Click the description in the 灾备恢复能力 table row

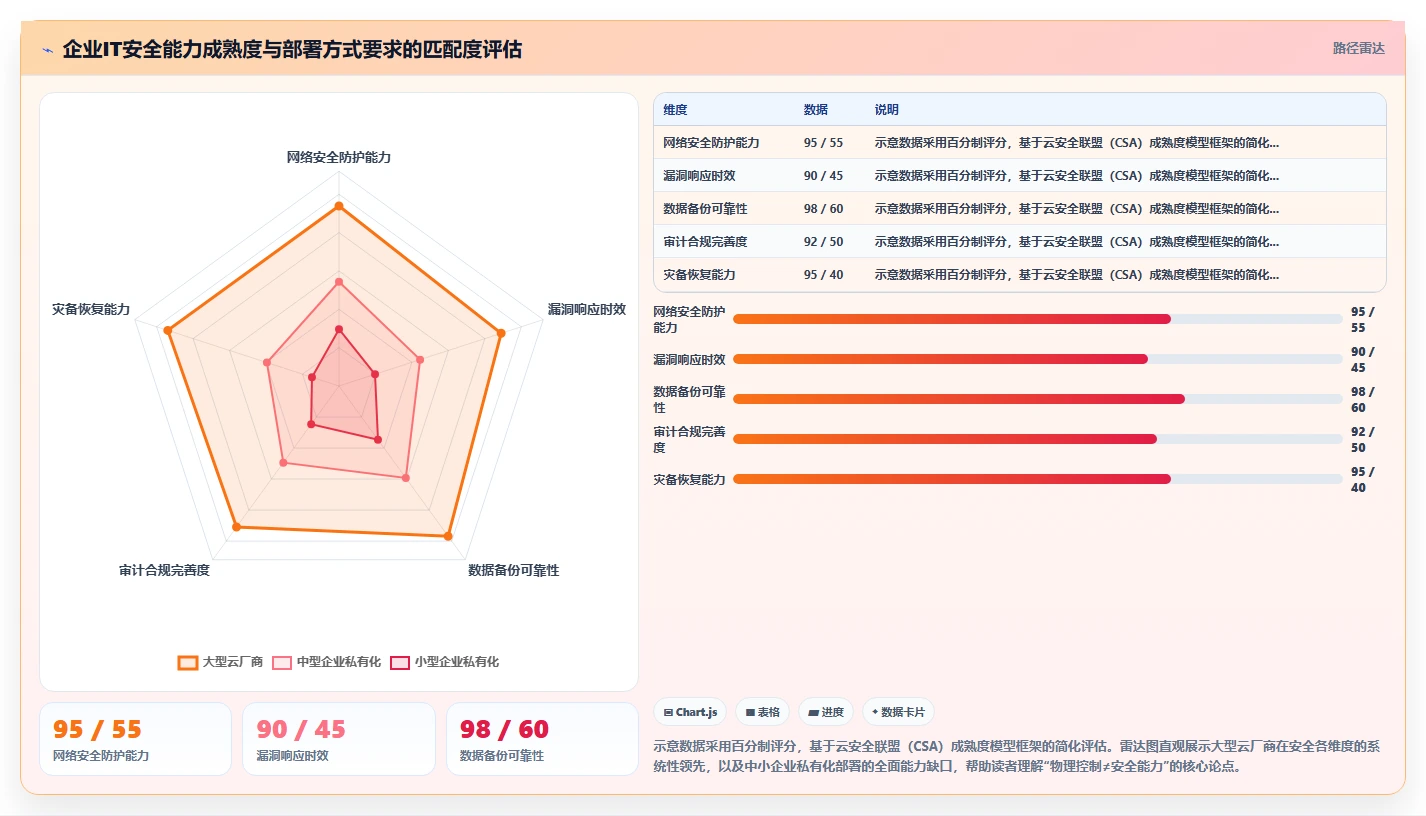point(1076,275)
